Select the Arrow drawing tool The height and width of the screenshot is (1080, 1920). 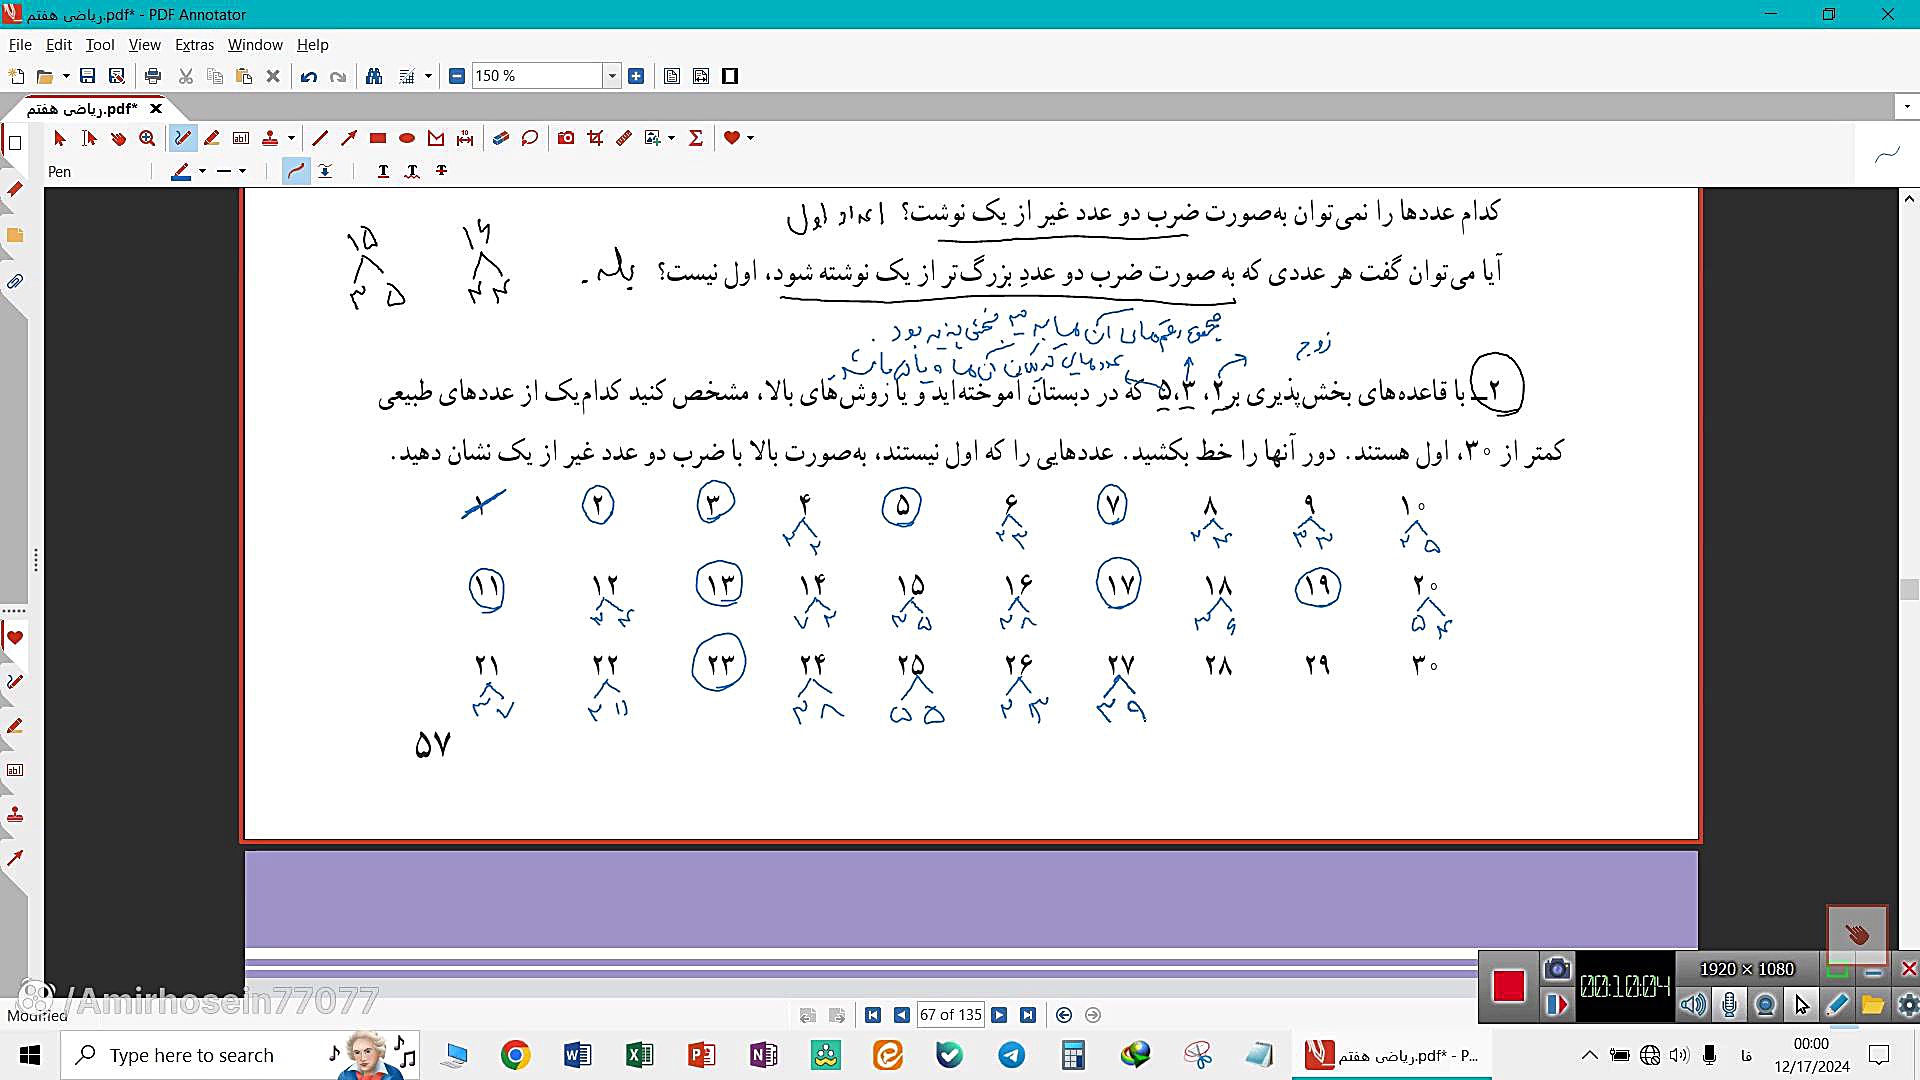click(x=349, y=138)
